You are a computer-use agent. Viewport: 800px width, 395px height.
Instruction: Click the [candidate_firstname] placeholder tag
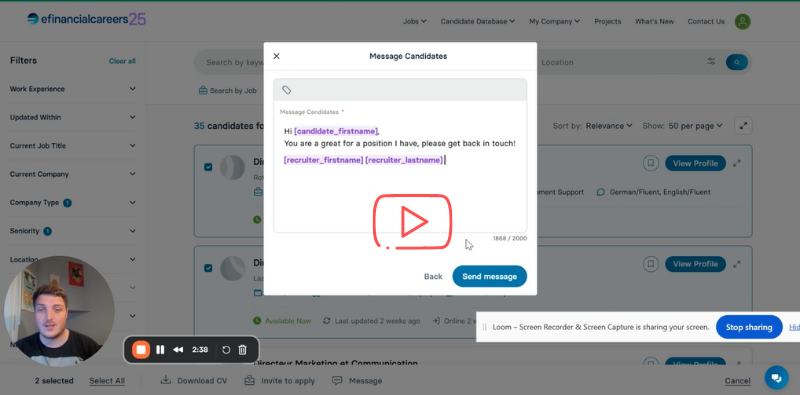click(x=336, y=131)
